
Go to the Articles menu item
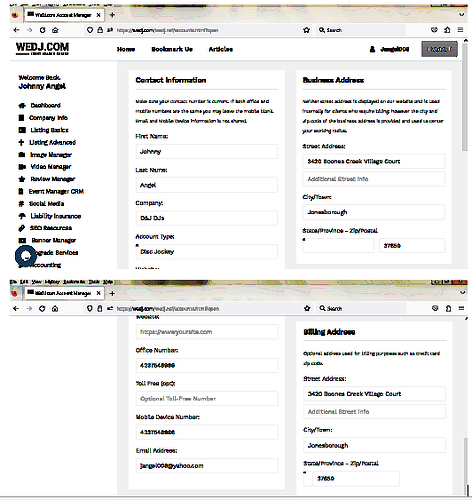coord(221,49)
